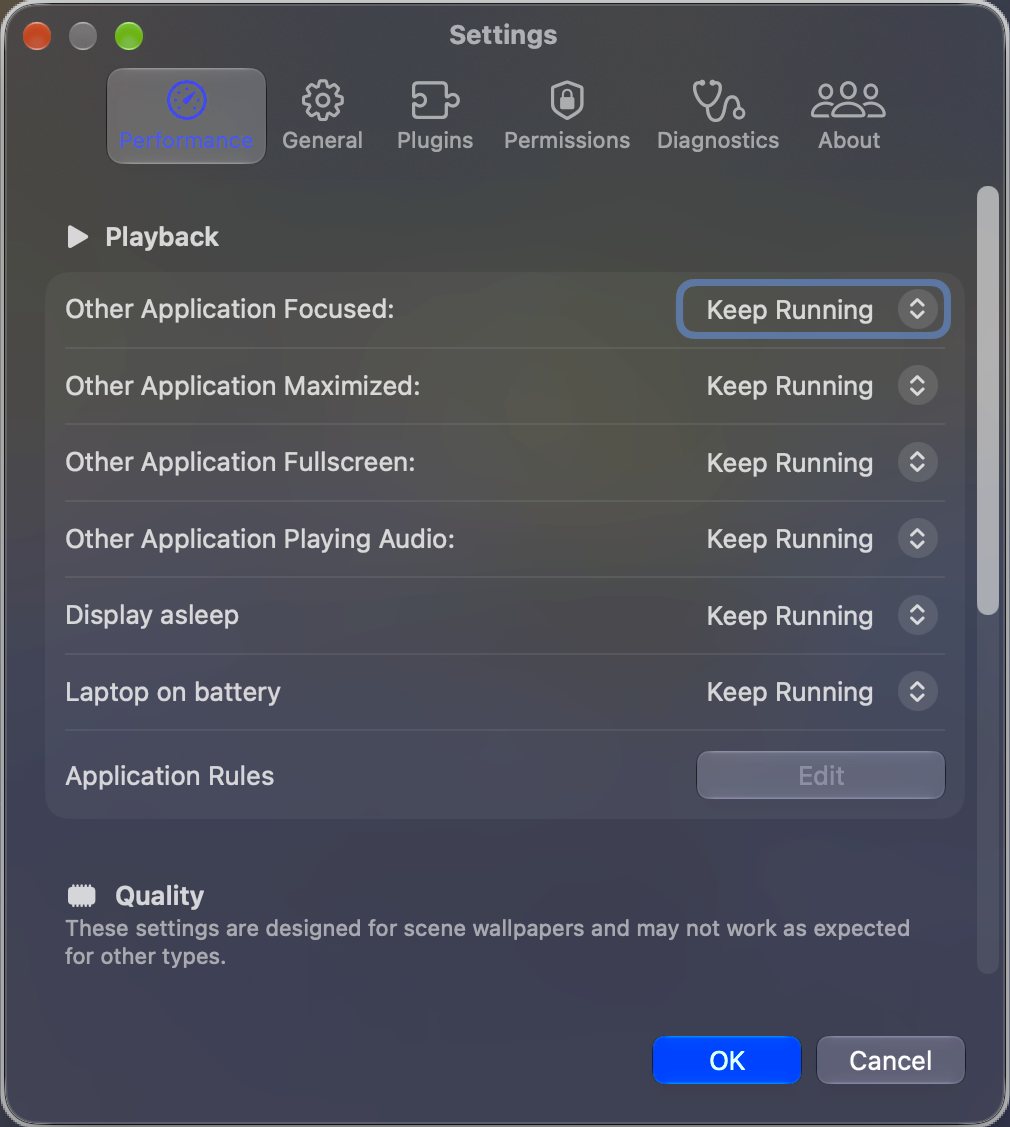1010x1127 pixels.
Task: Click the Playback play triangle icon
Action: click(77, 236)
